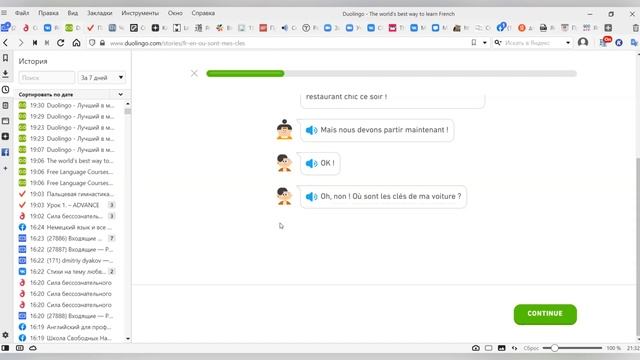Close the Duolingo story with X
The height and width of the screenshot is (360, 640).
(x=194, y=73)
